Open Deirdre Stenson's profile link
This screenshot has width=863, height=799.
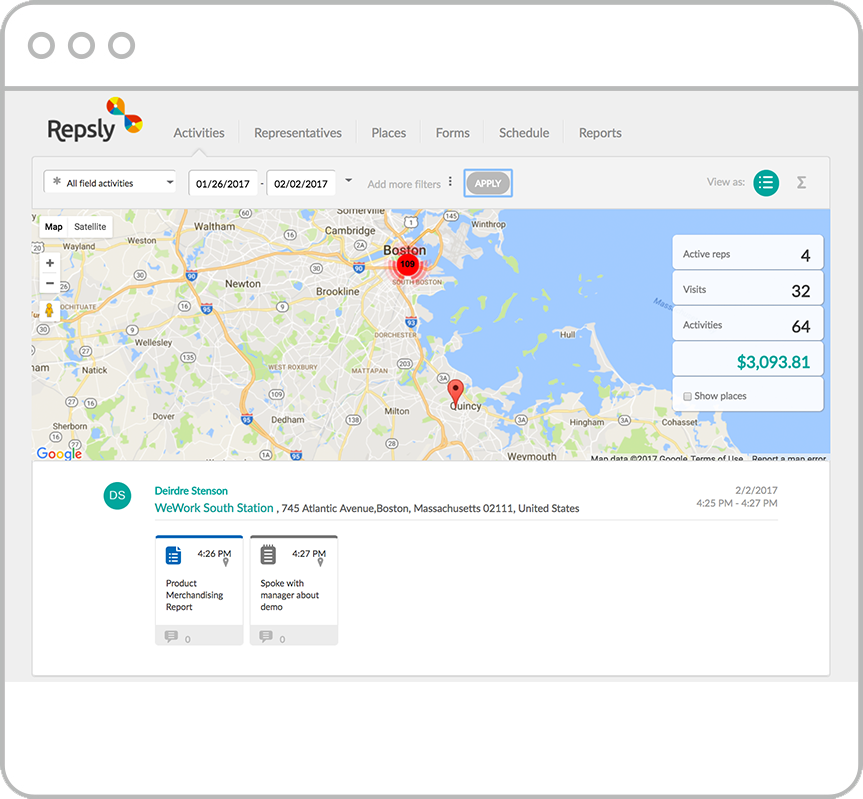pyautogui.click(x=191, y=491)
